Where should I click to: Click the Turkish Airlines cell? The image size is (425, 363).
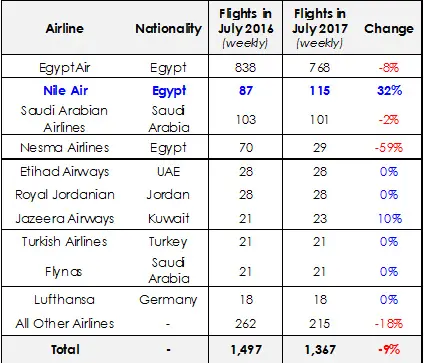click(65, 241)
